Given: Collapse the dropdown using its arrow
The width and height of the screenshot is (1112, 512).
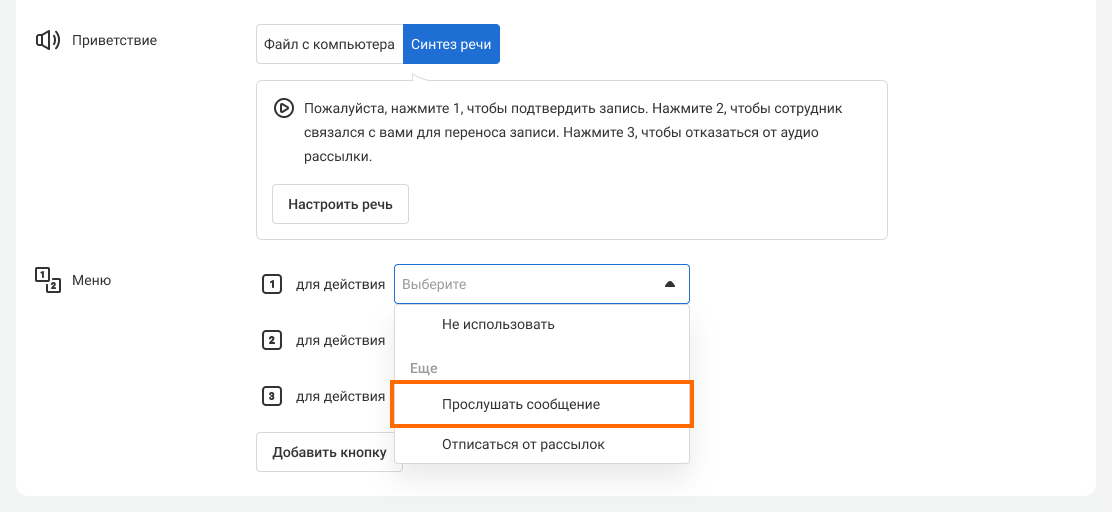Looking at the screenshot, I should coord(670,284).
